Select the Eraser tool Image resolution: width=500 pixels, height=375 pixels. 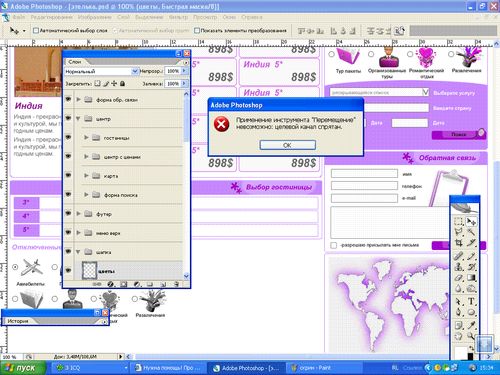coord(459,278)
